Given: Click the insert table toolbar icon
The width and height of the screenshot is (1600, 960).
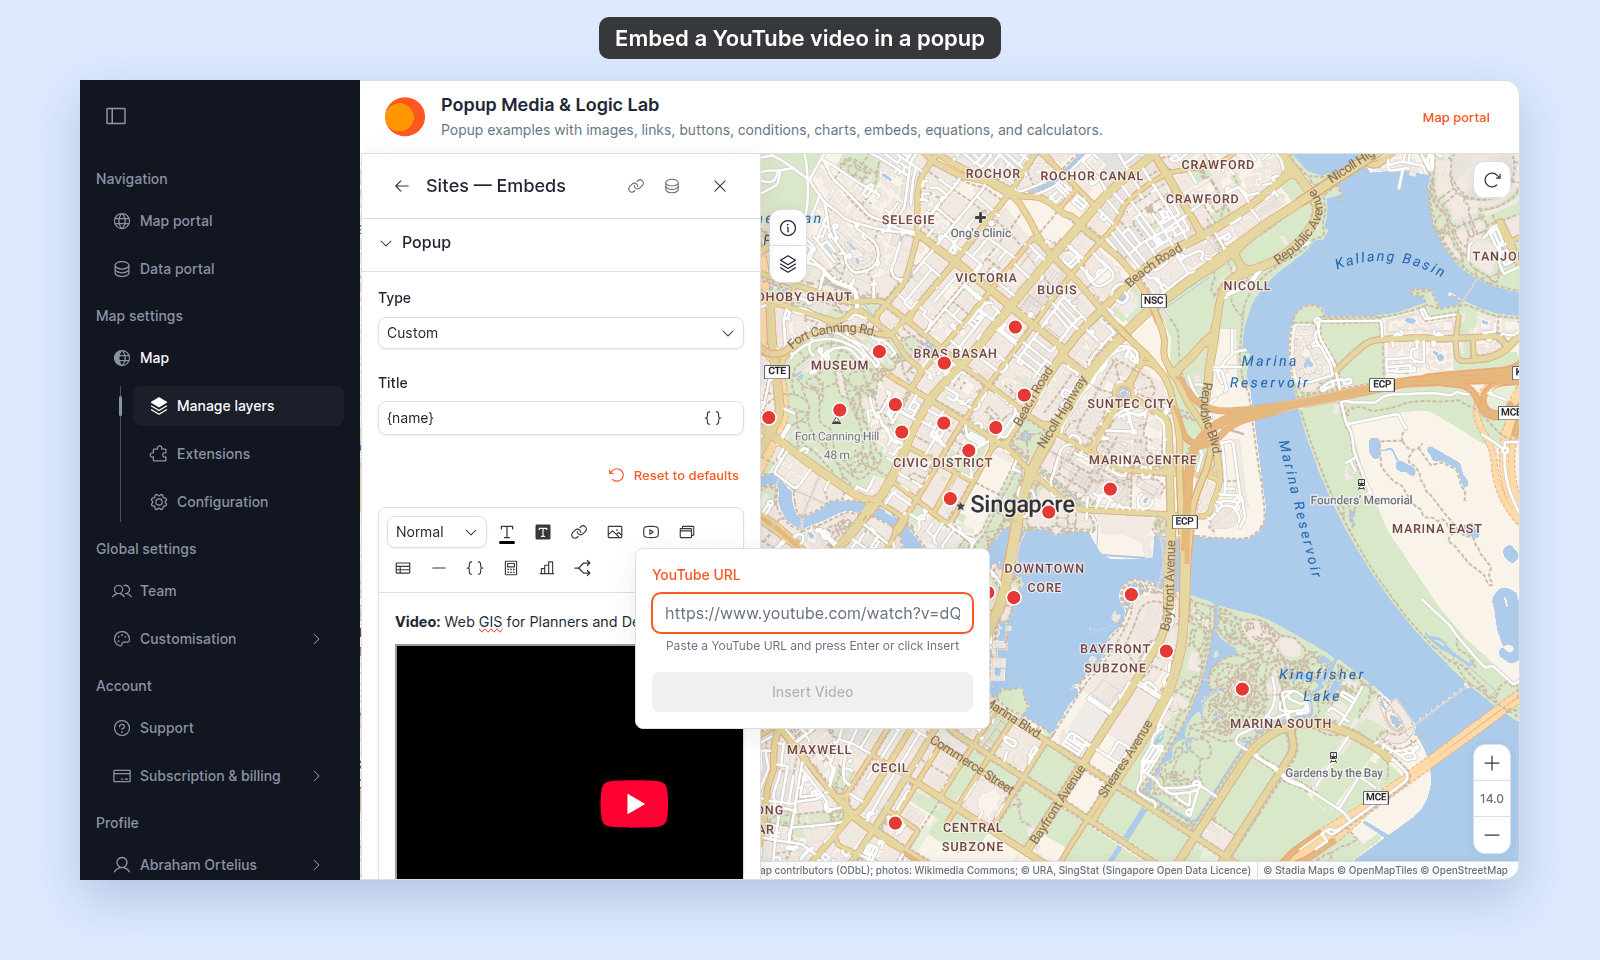Looking at the screenshot, I should (x=403, y=568).
